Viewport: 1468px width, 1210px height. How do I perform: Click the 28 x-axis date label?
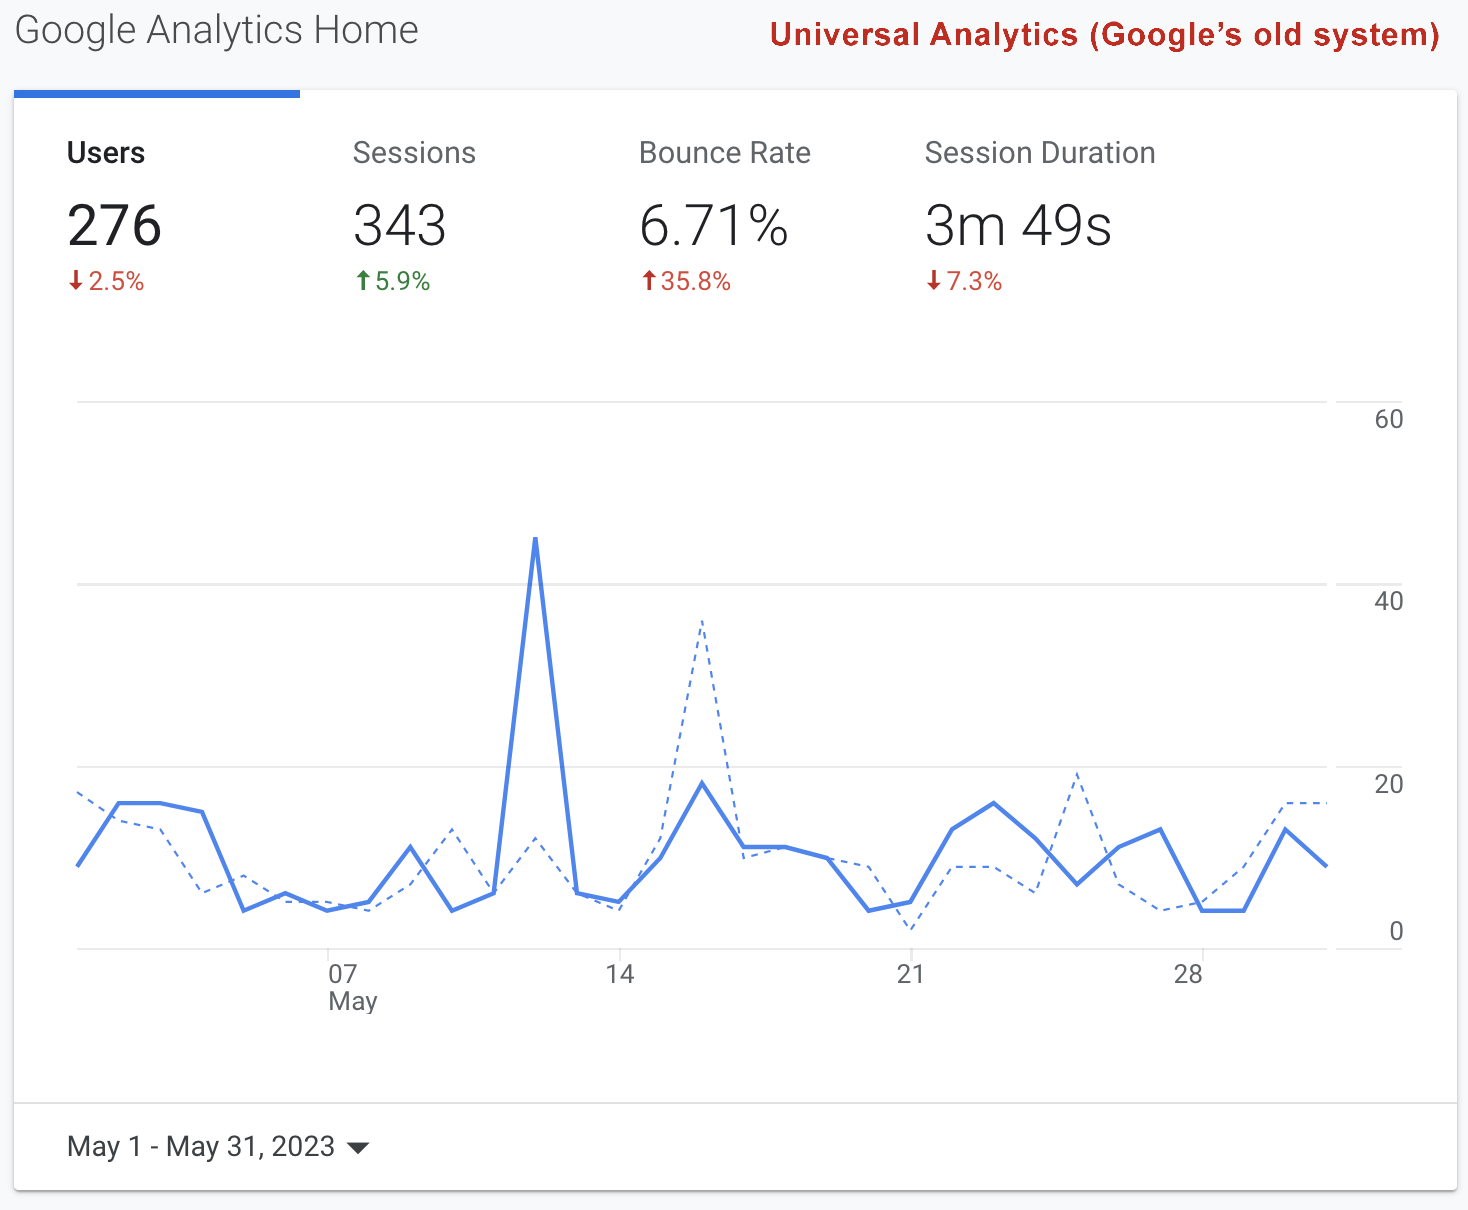click(x=1188, y=974)
